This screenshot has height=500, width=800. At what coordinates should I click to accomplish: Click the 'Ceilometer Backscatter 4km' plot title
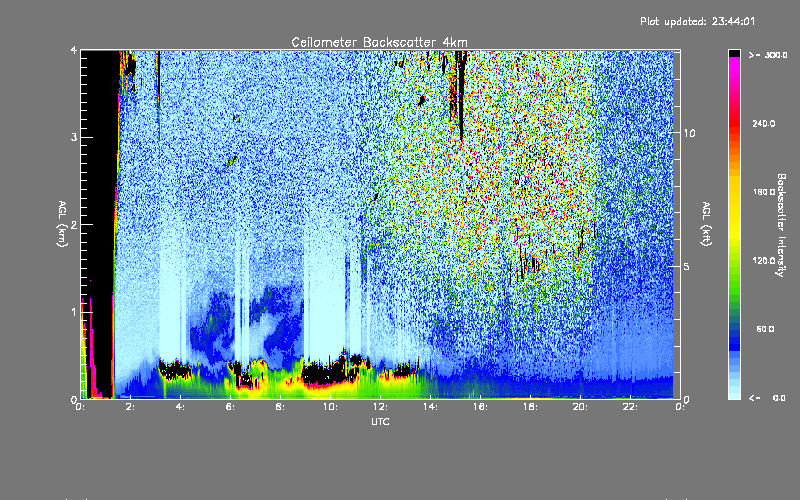click(x=379, y=42)
